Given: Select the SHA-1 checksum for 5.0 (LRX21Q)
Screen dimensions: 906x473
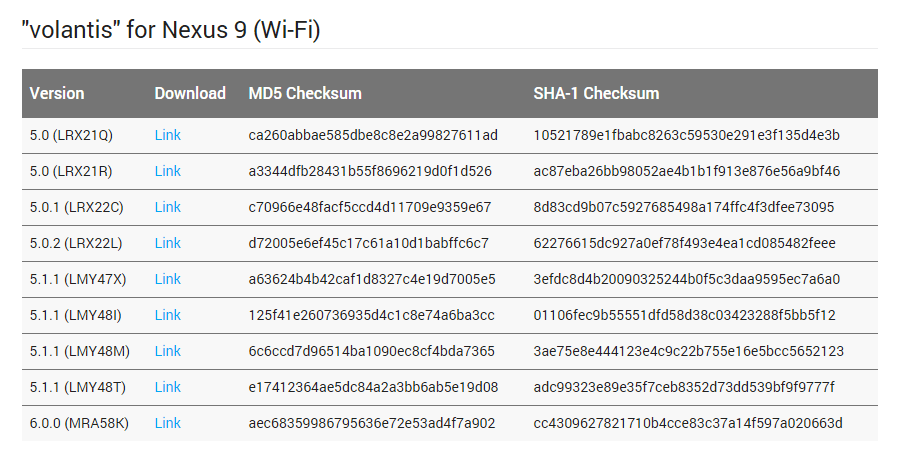Looking at the screenshot, I should click(686, 135).
